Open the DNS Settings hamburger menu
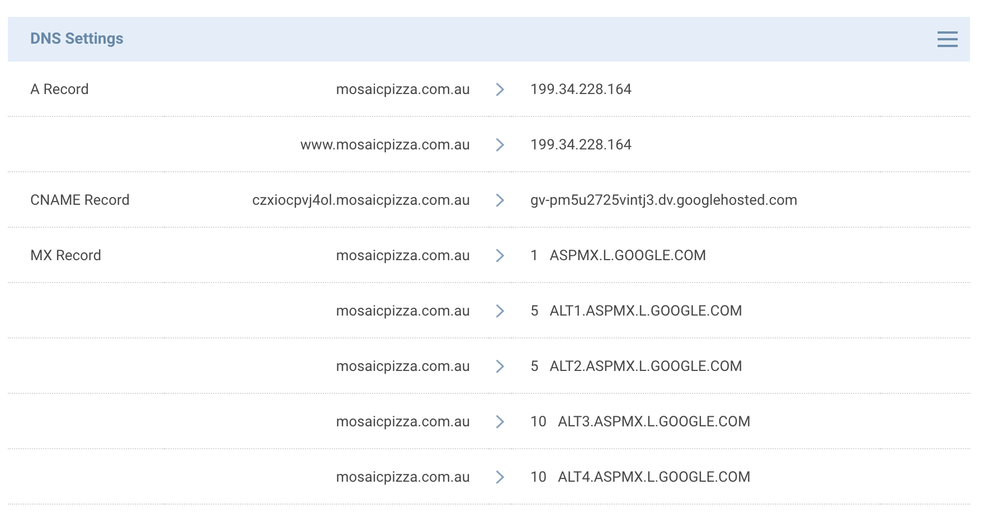 pyautogui.click(x=947, y=39)
